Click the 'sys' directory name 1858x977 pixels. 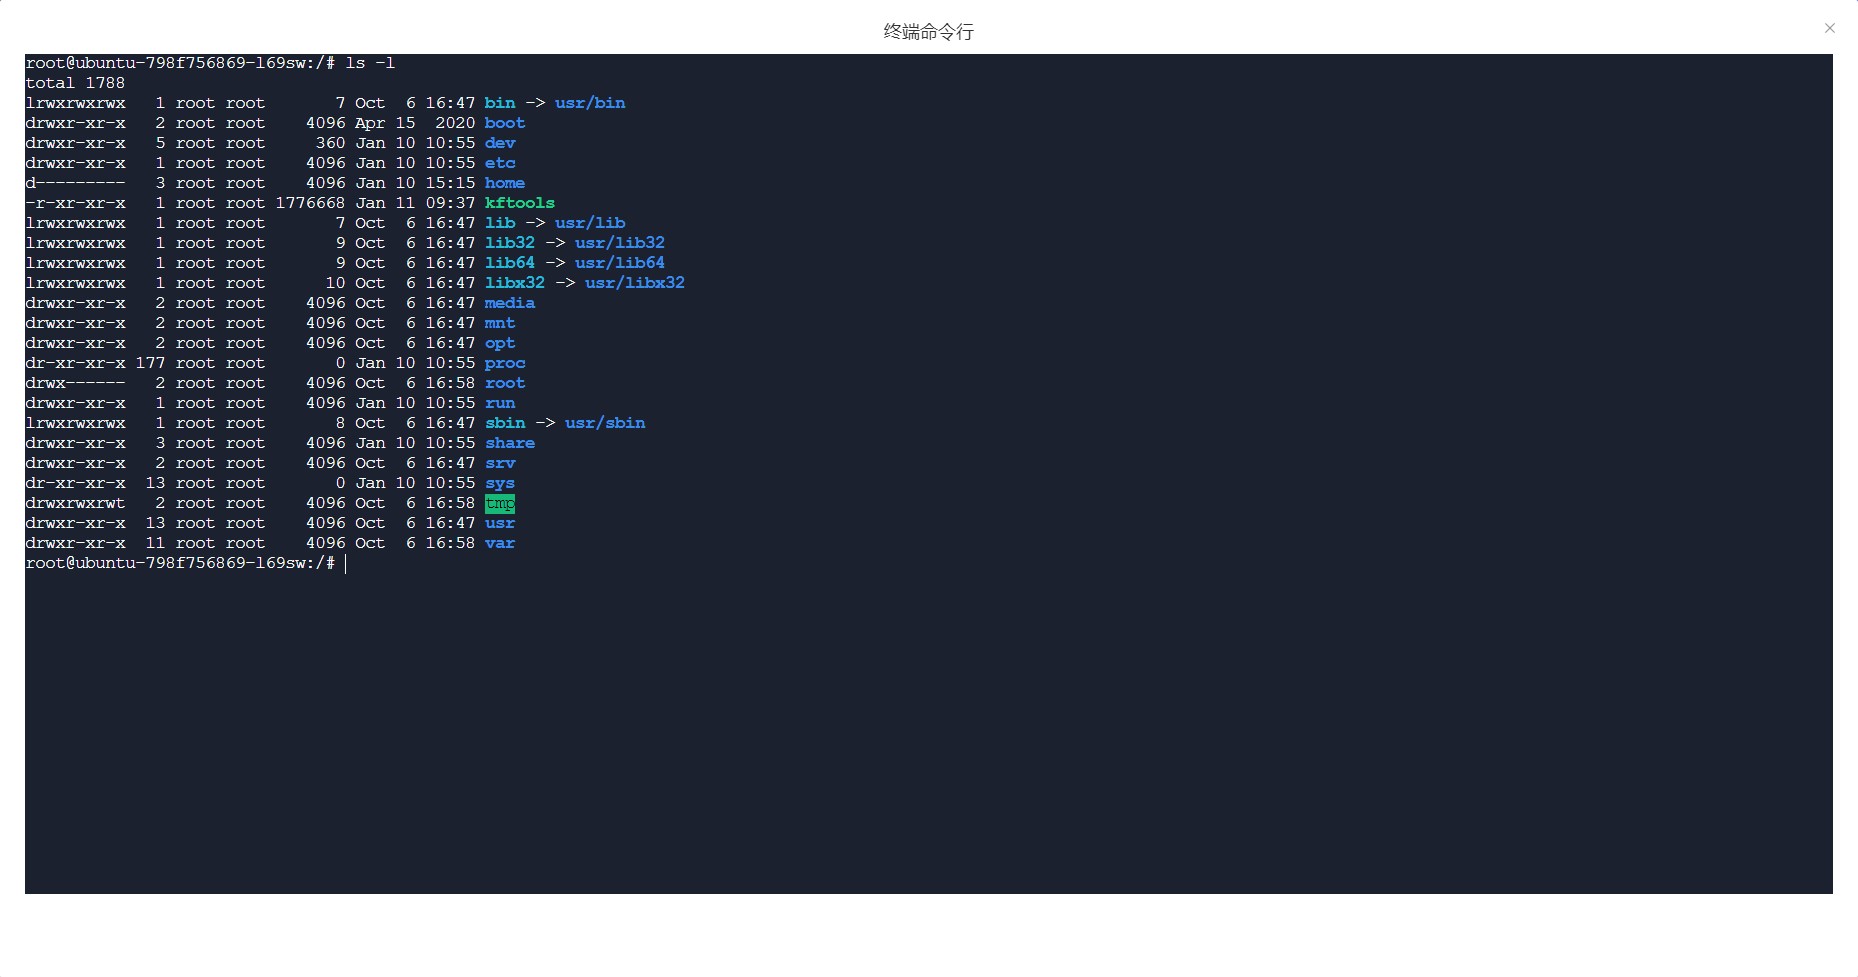click(x=500, y=483)
